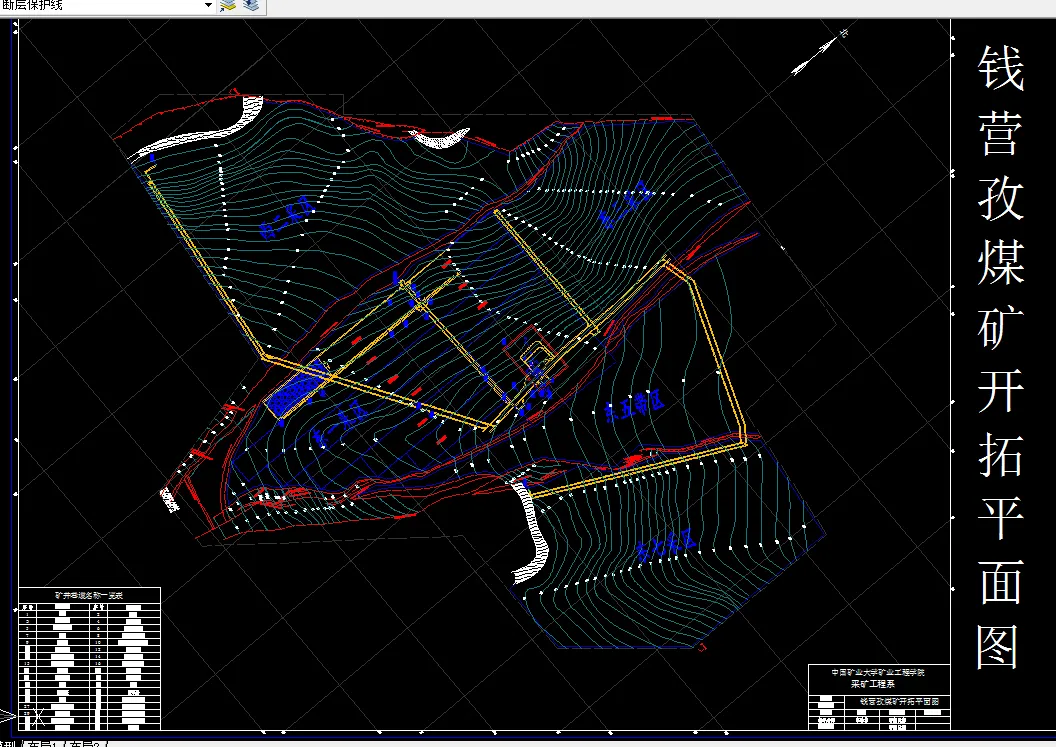Image resolution: width=1056 pixels, height=747 pixels.
Task: Select the legend table title 矿井巷道名称一览表
Action: 89,595
